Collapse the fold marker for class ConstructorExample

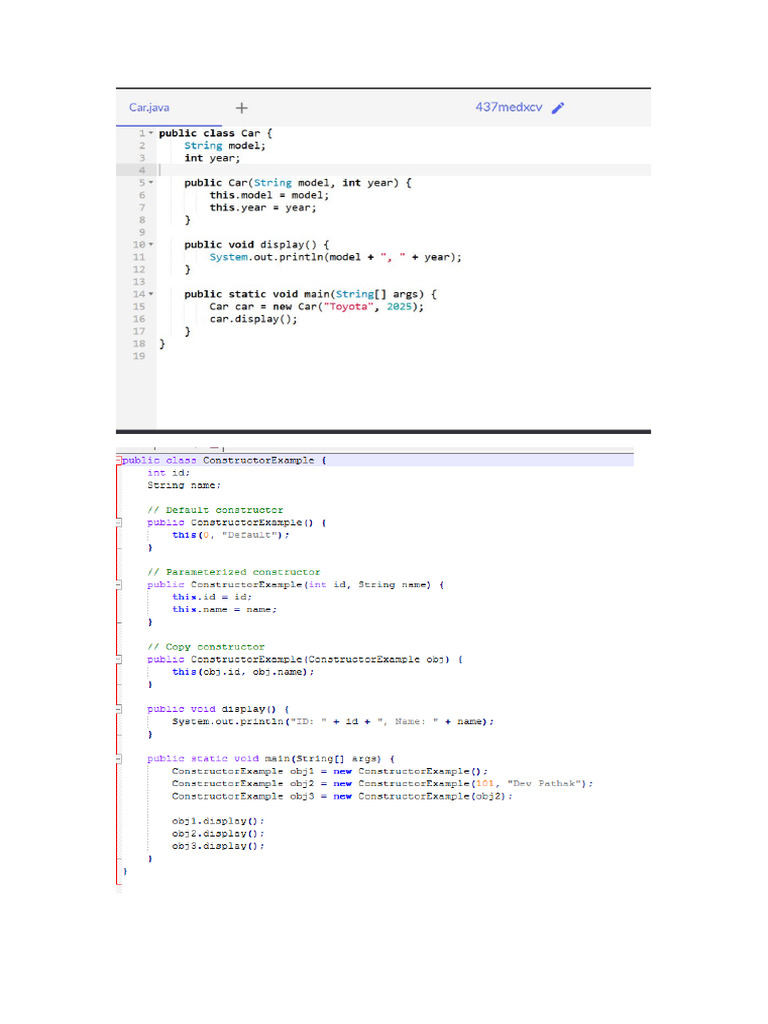point(119,460)
